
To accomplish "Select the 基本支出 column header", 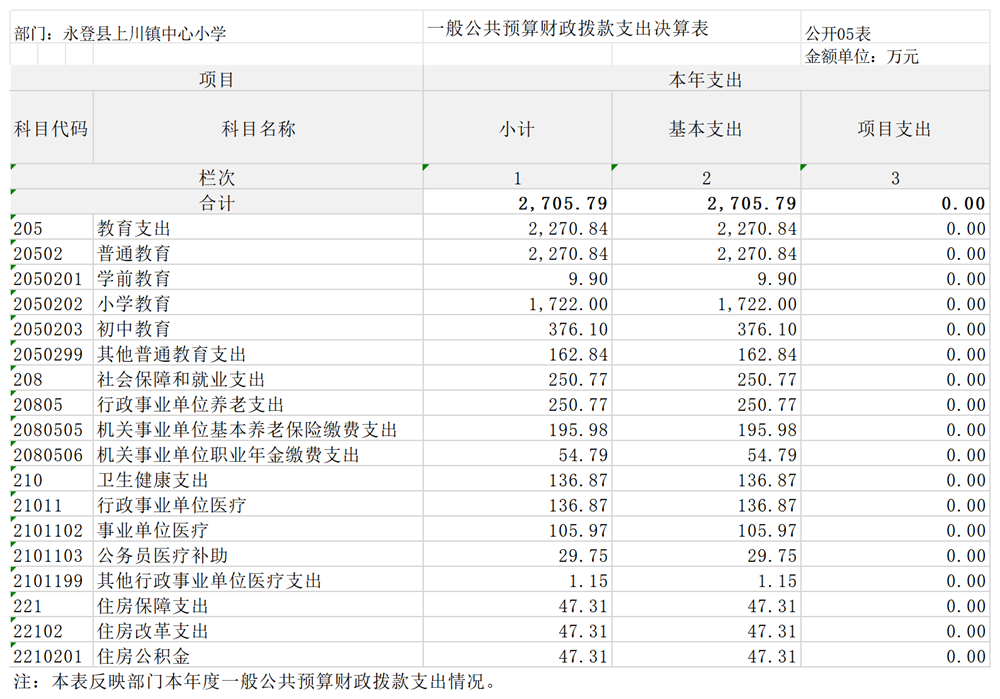I will pos(706,129).
